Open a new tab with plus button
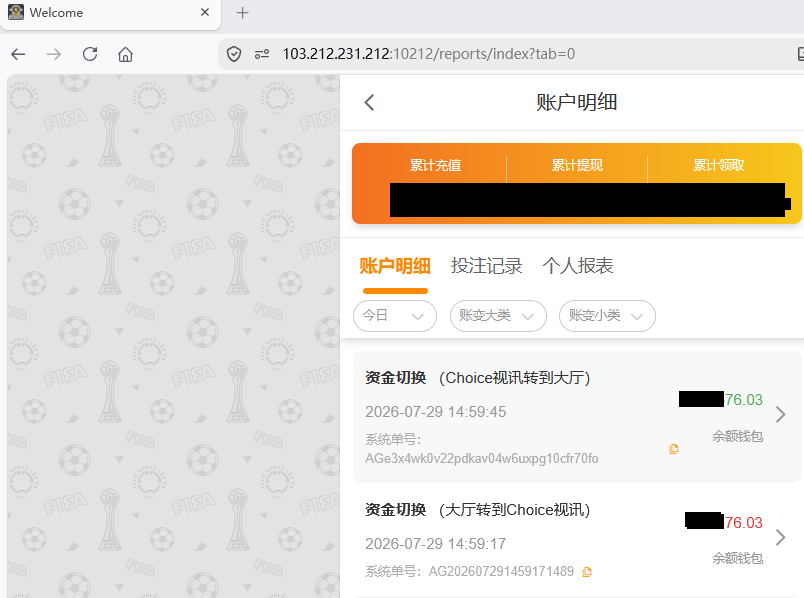Image resolution: width=804 pixels, height=598 pixels. point(243,13)
